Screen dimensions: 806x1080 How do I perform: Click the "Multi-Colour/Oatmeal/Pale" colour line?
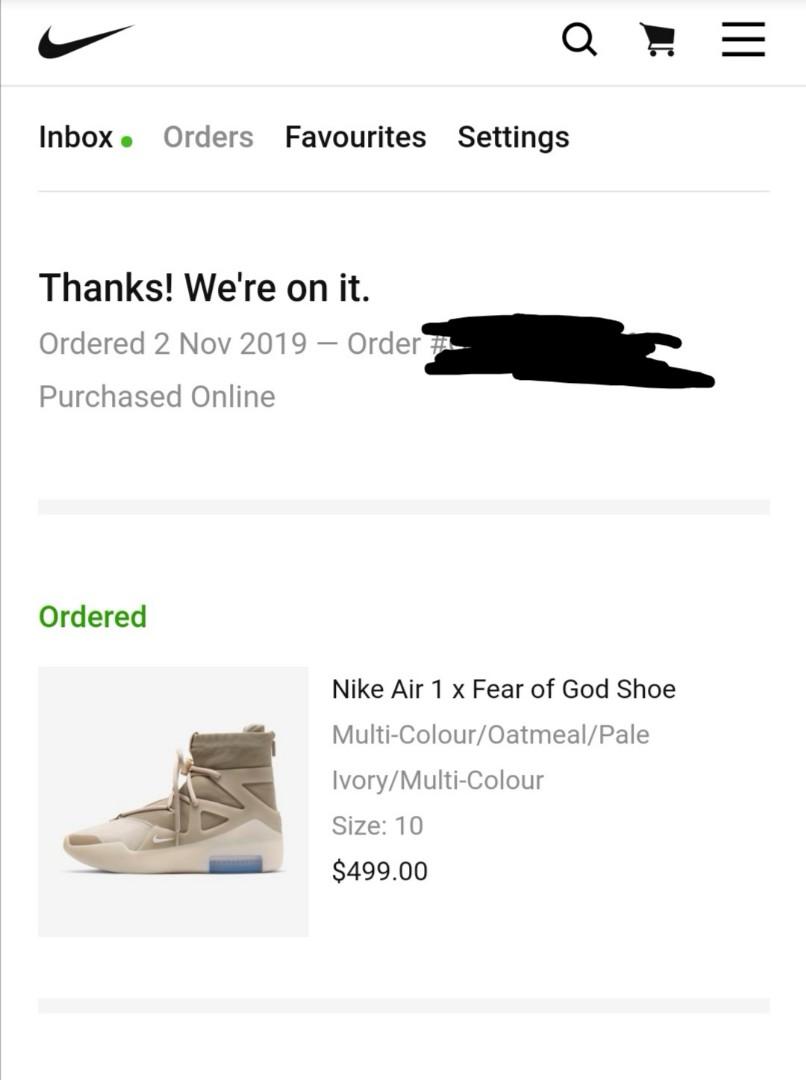coord(490,734)
